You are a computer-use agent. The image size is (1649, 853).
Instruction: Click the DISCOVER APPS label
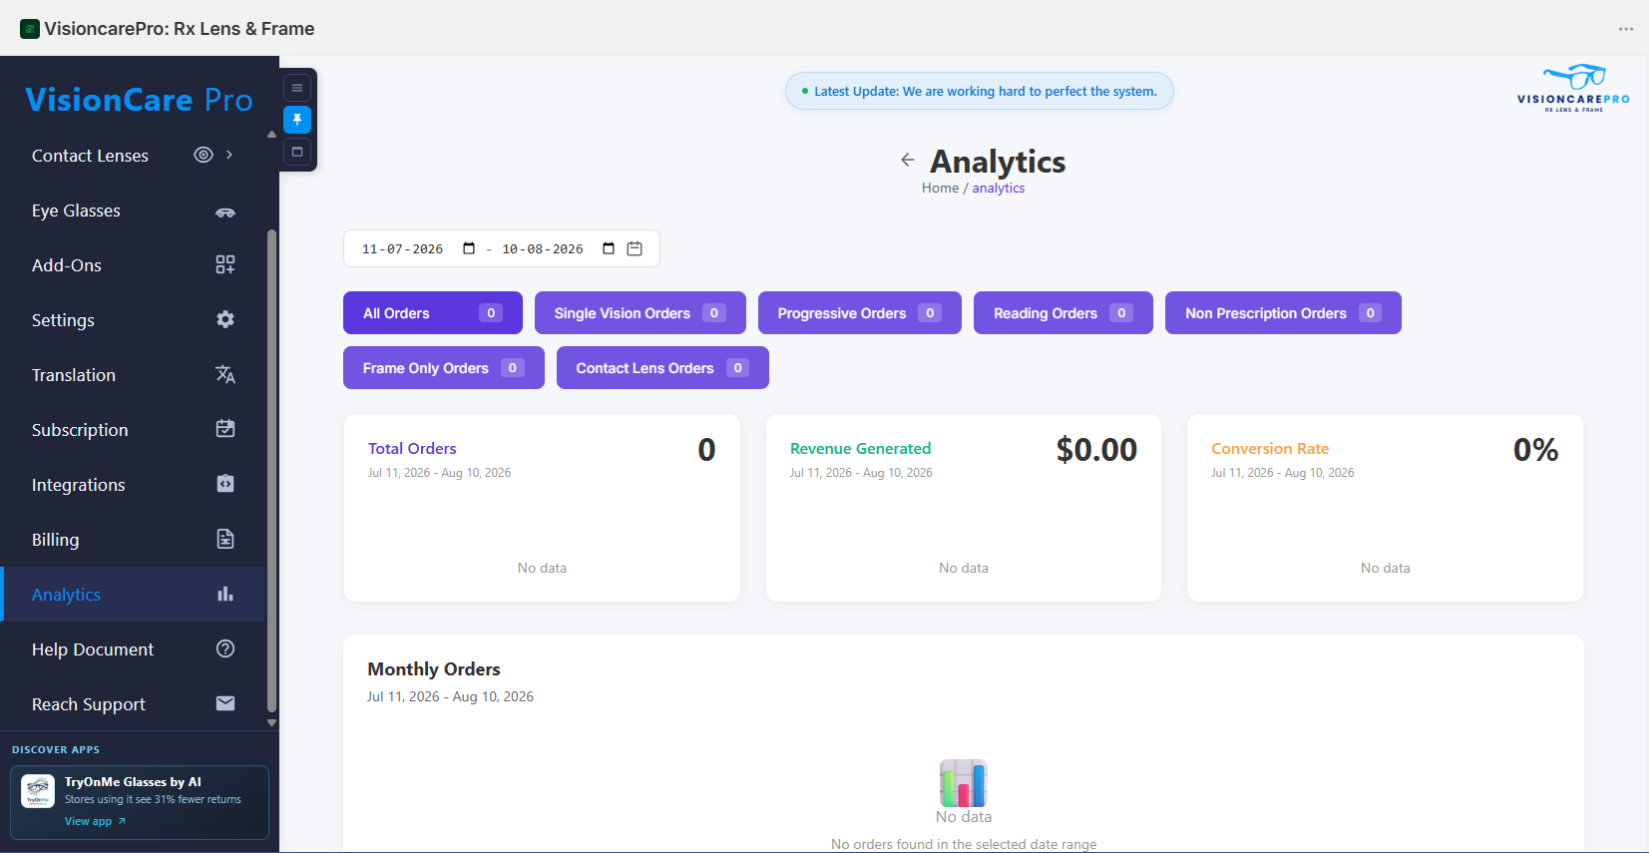click(x=56, y=749)
